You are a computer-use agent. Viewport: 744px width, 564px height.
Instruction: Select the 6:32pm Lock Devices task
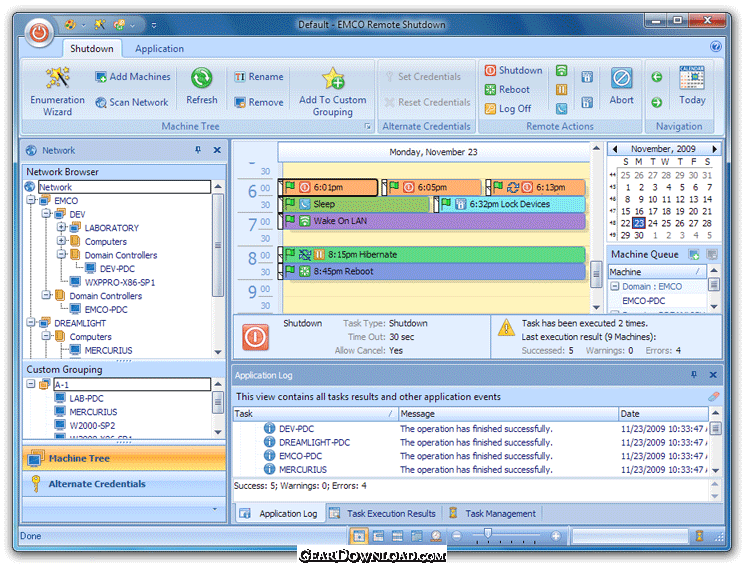pyautogui.click(x=512, y=204)
